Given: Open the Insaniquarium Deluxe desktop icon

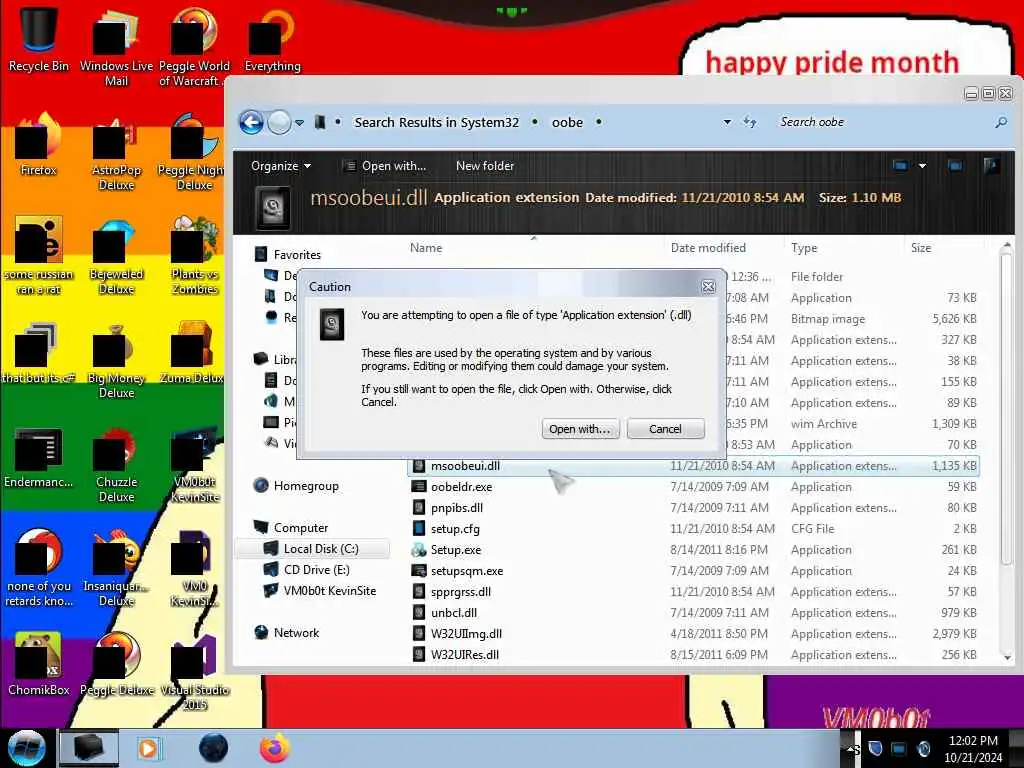Looking at the screenshot, I should tap(116, 568).
